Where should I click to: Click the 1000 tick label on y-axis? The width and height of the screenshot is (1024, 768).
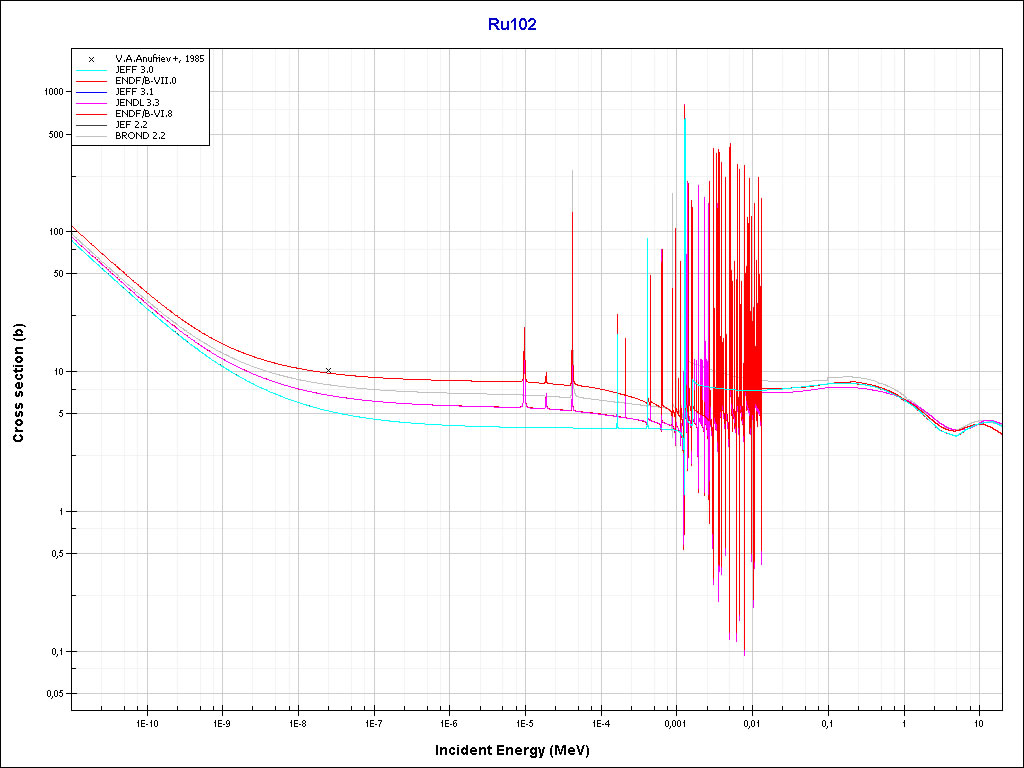tap(50, 92)
